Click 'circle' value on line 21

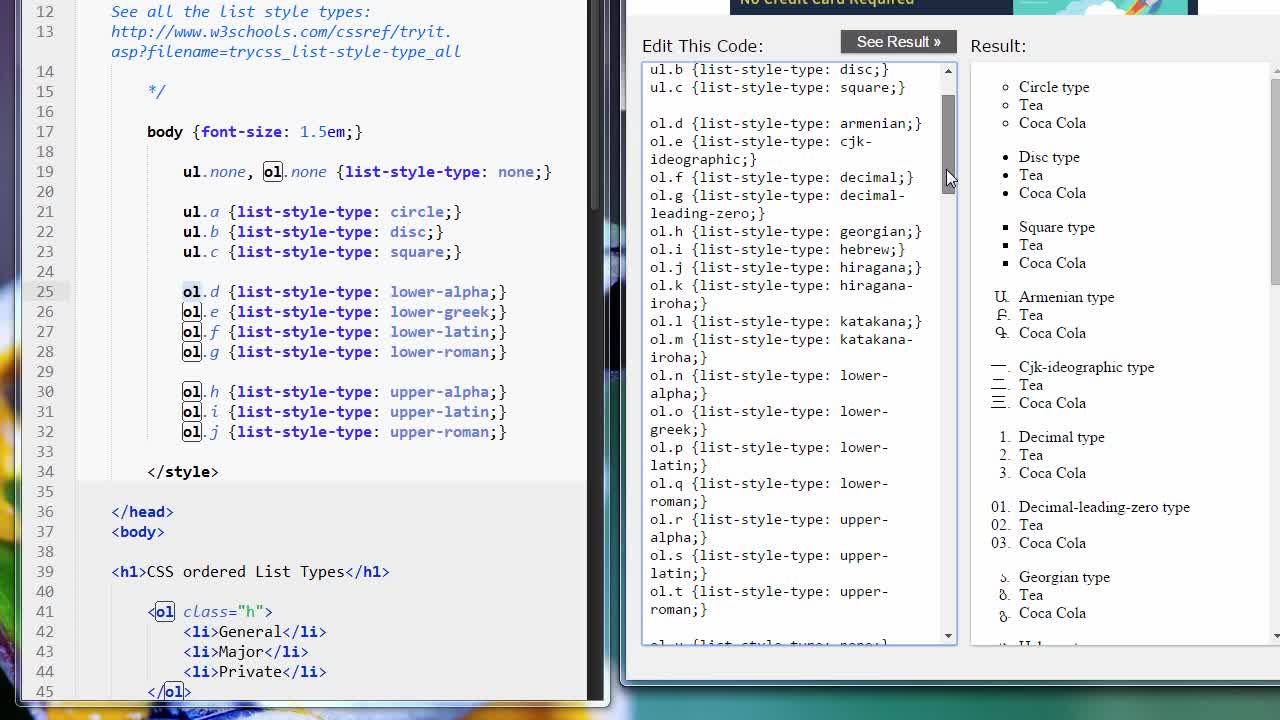tap(417, 212)
